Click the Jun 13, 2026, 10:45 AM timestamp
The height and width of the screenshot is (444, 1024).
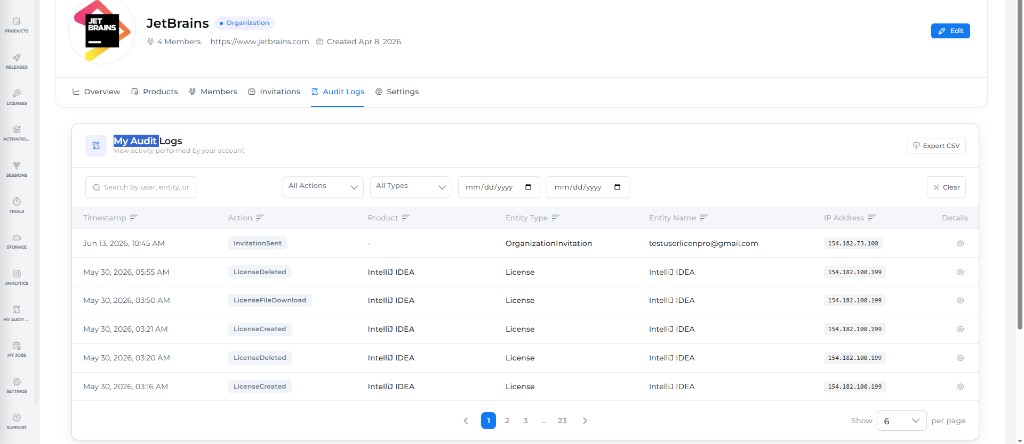(123, 243)
